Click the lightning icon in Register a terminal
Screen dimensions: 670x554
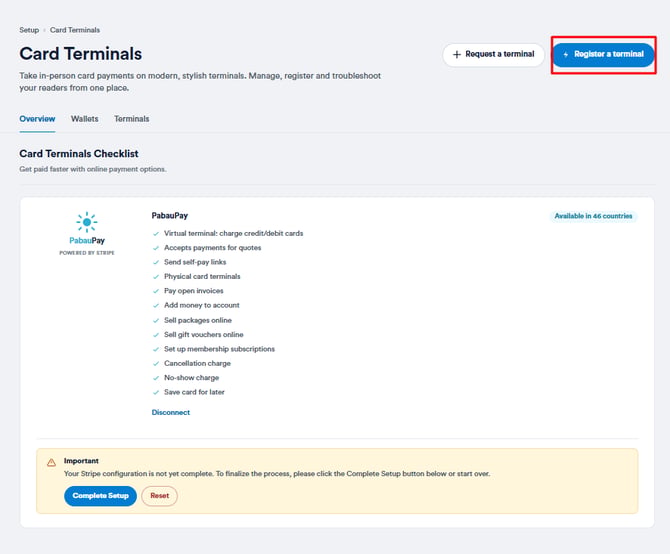pos(566,55)
